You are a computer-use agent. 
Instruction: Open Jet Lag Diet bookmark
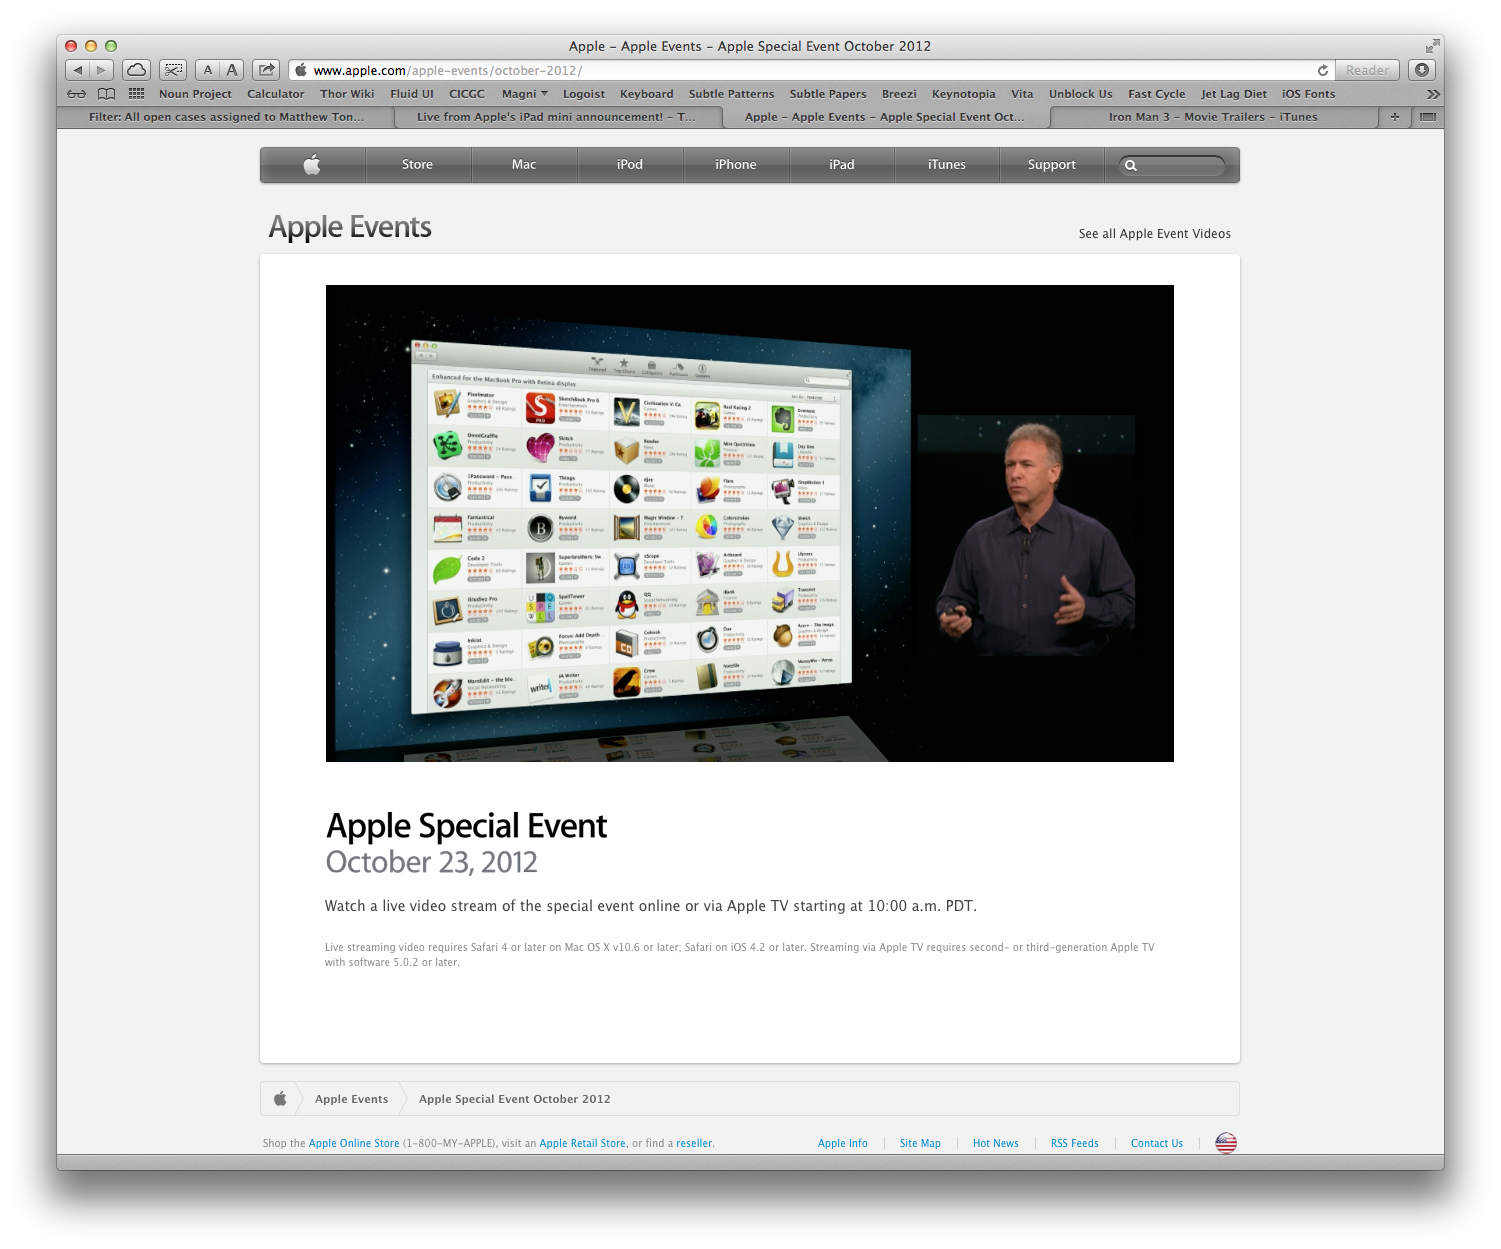(x=1234, y=94)
